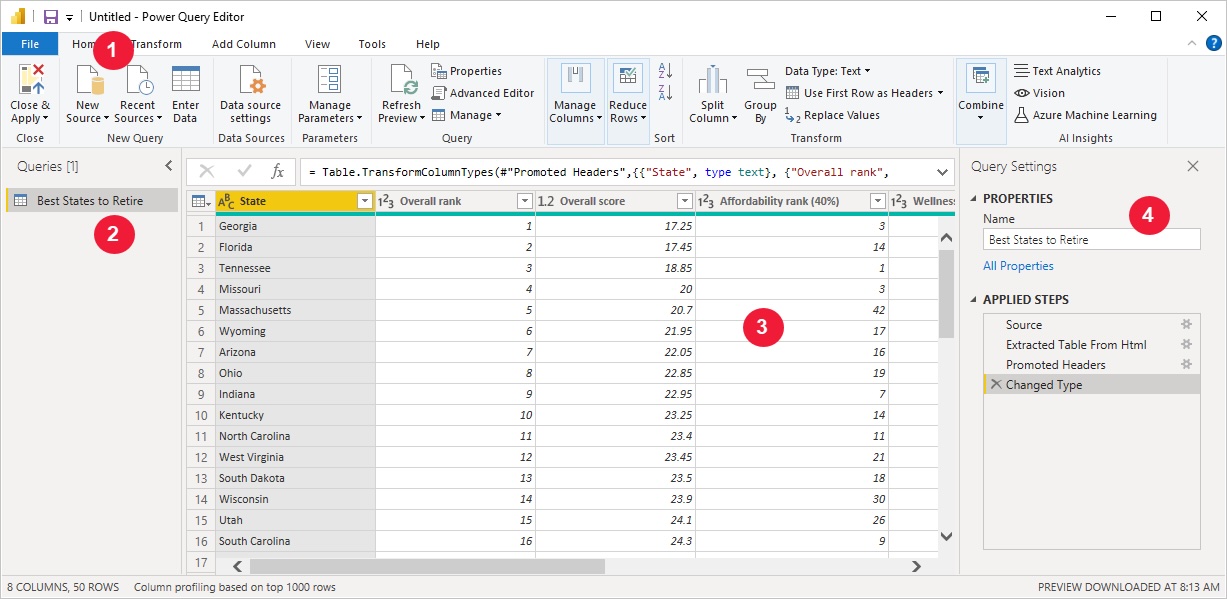Open the State column filter dropdown
The height and width of the screenshot is (599, 1227).
coord(365,200)
